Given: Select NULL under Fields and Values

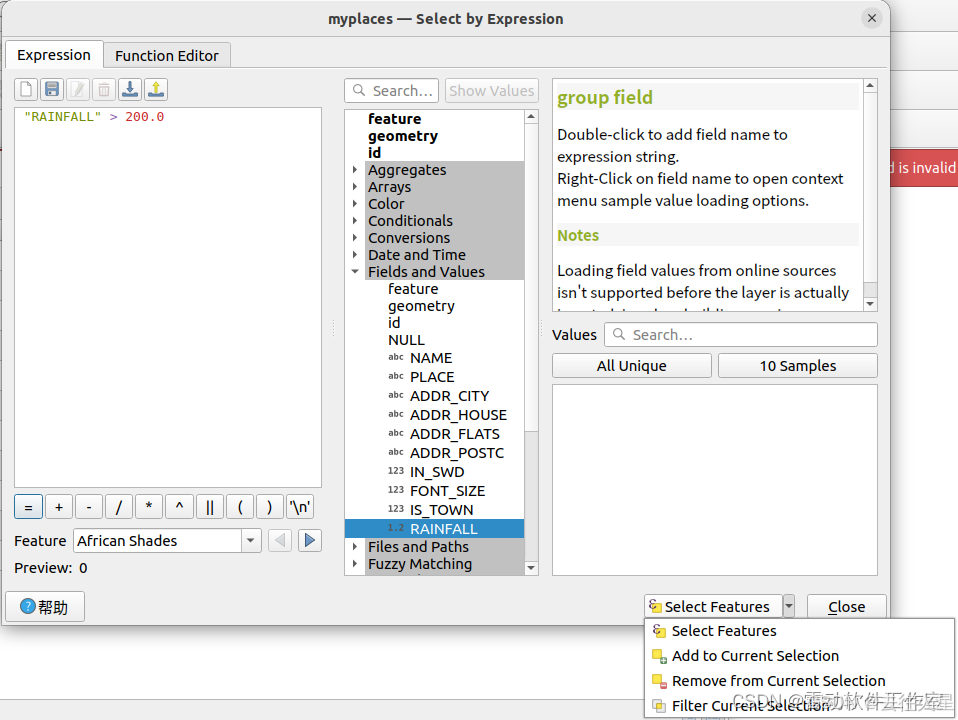Looking at the screenshot, I should click(x=406, y=340).
